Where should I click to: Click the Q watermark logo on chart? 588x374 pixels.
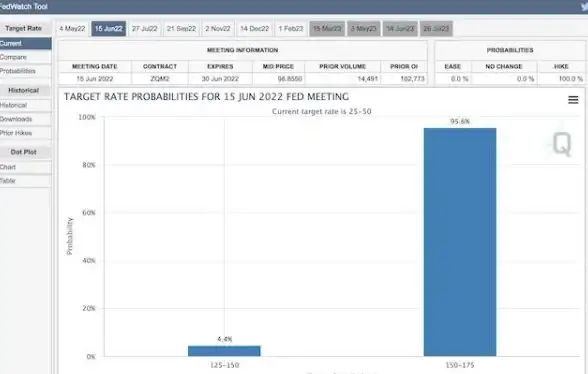click(x=562, y=144)
